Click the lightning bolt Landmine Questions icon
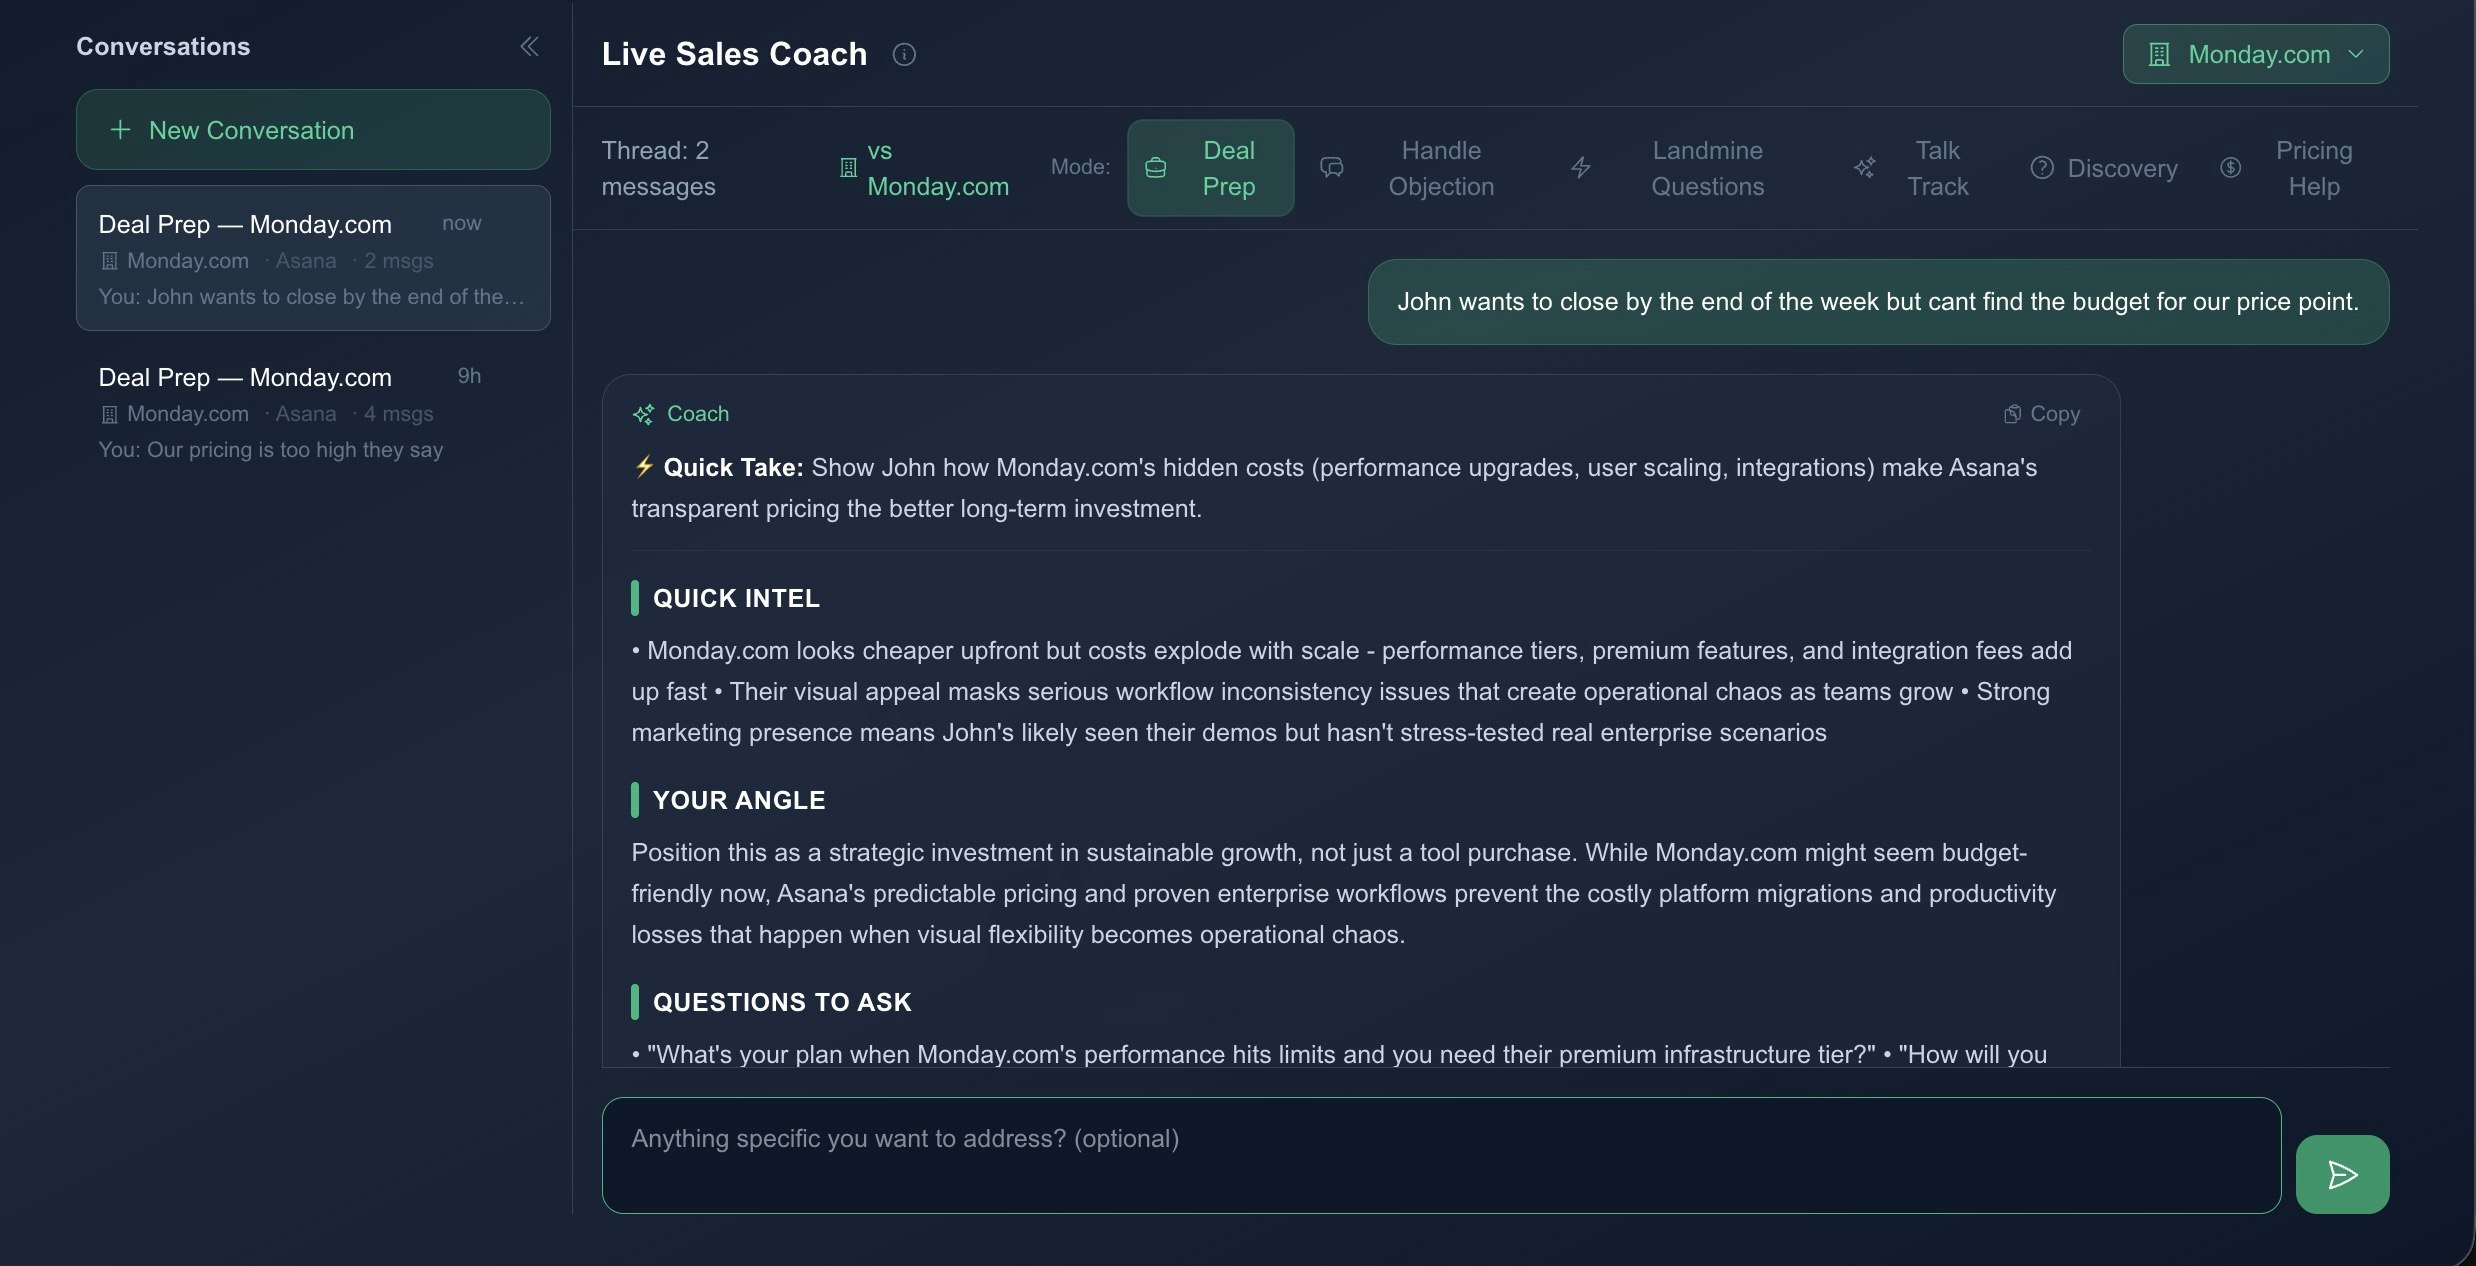The image size is (2476, 1266). [x=1581, y=168]
